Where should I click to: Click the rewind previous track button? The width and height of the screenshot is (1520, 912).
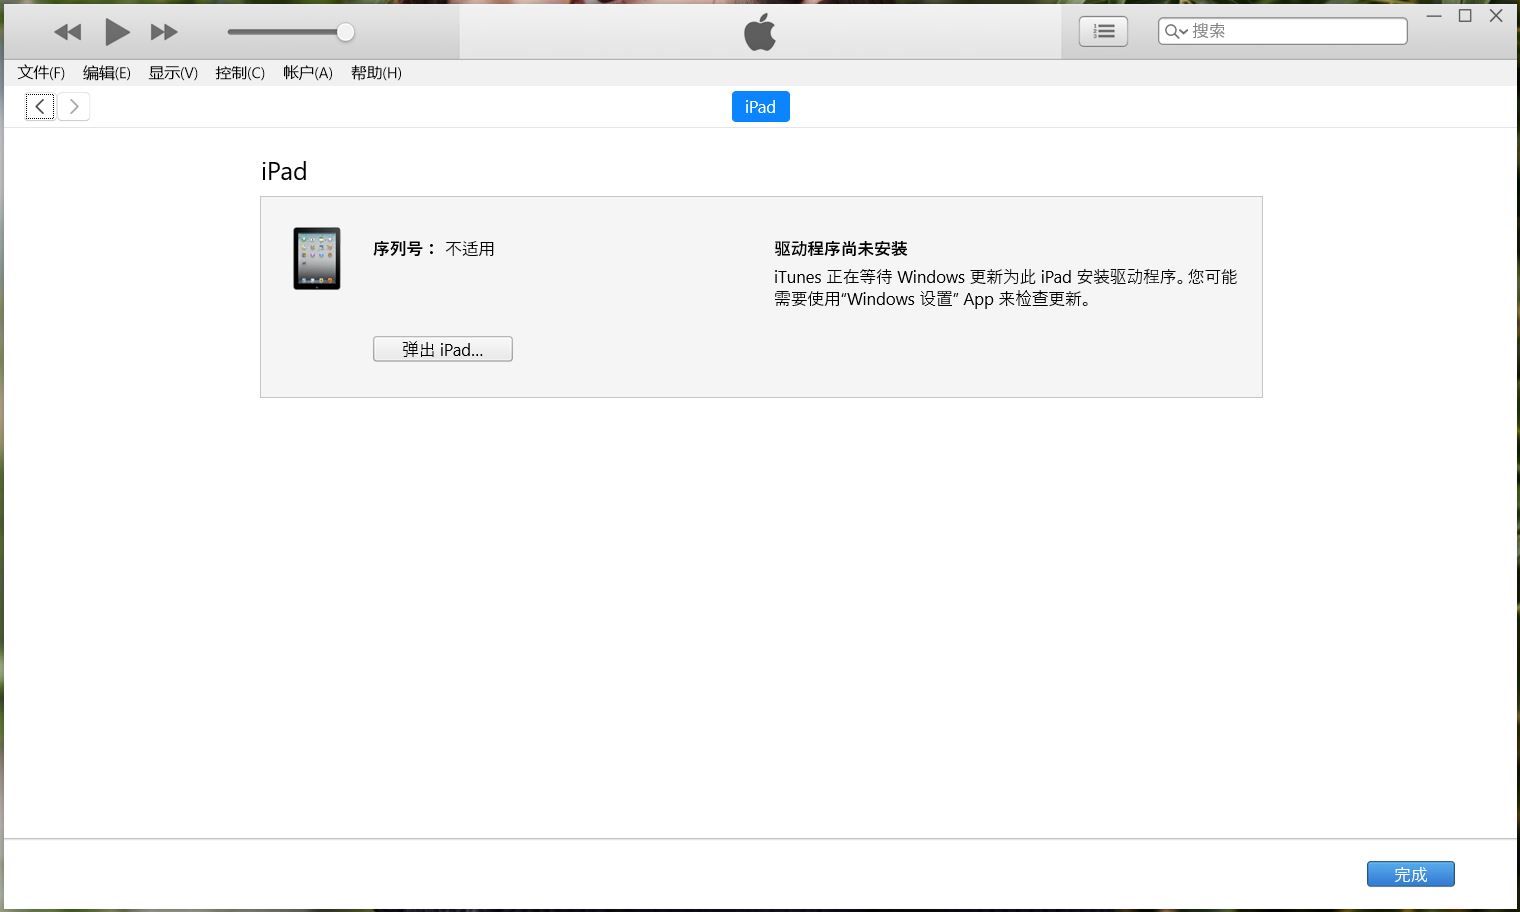[x=67, y=32]
